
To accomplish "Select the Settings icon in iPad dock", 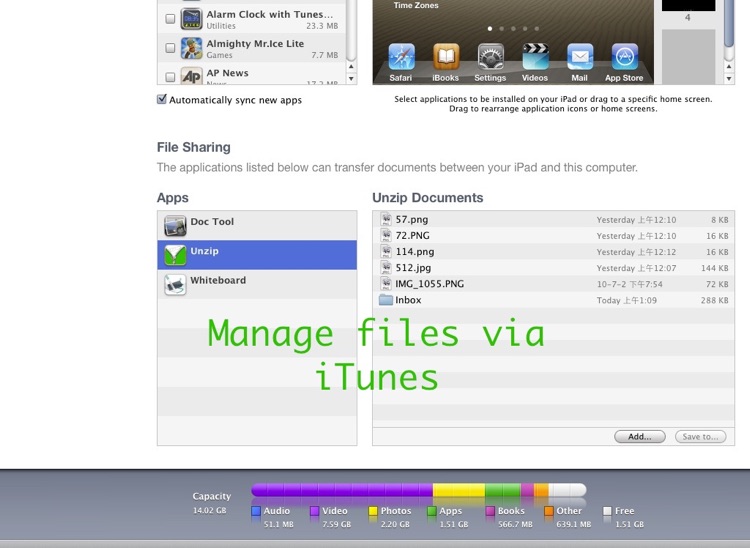I will 490,57.
